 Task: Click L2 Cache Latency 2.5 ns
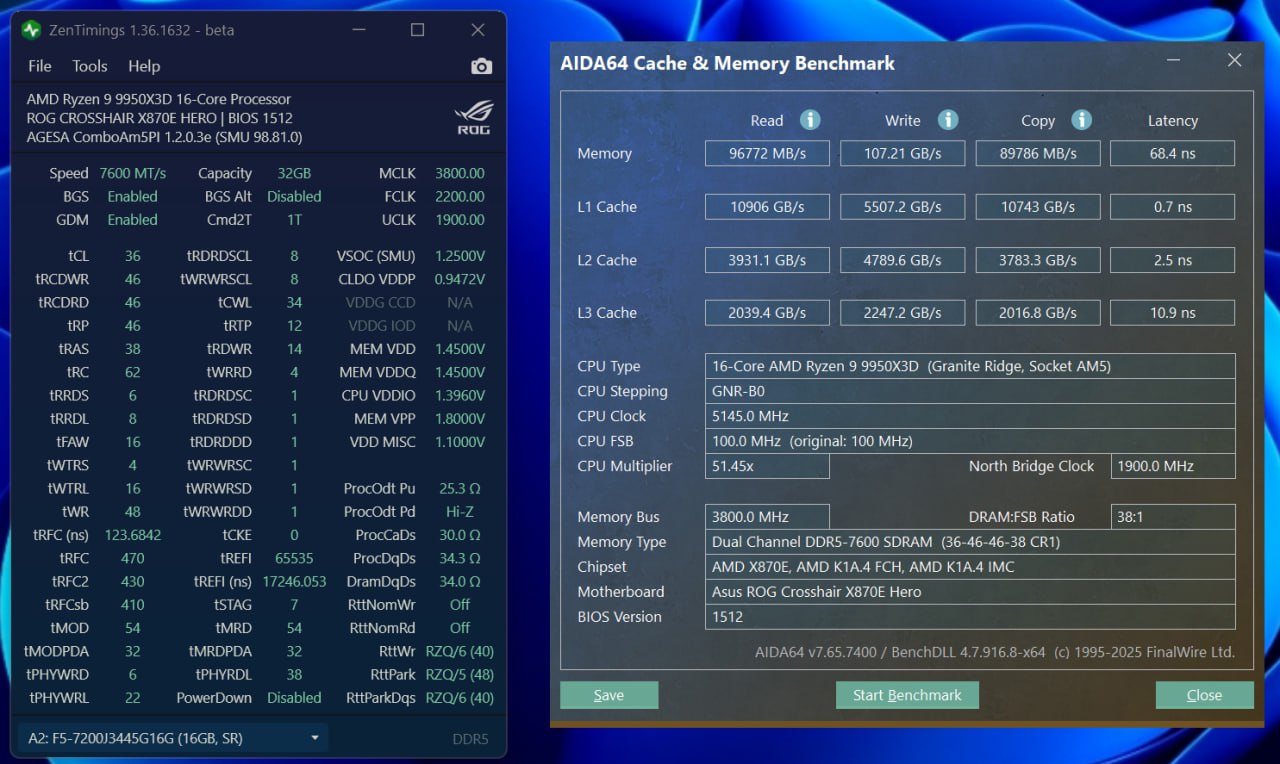(x=1172, y=260)
